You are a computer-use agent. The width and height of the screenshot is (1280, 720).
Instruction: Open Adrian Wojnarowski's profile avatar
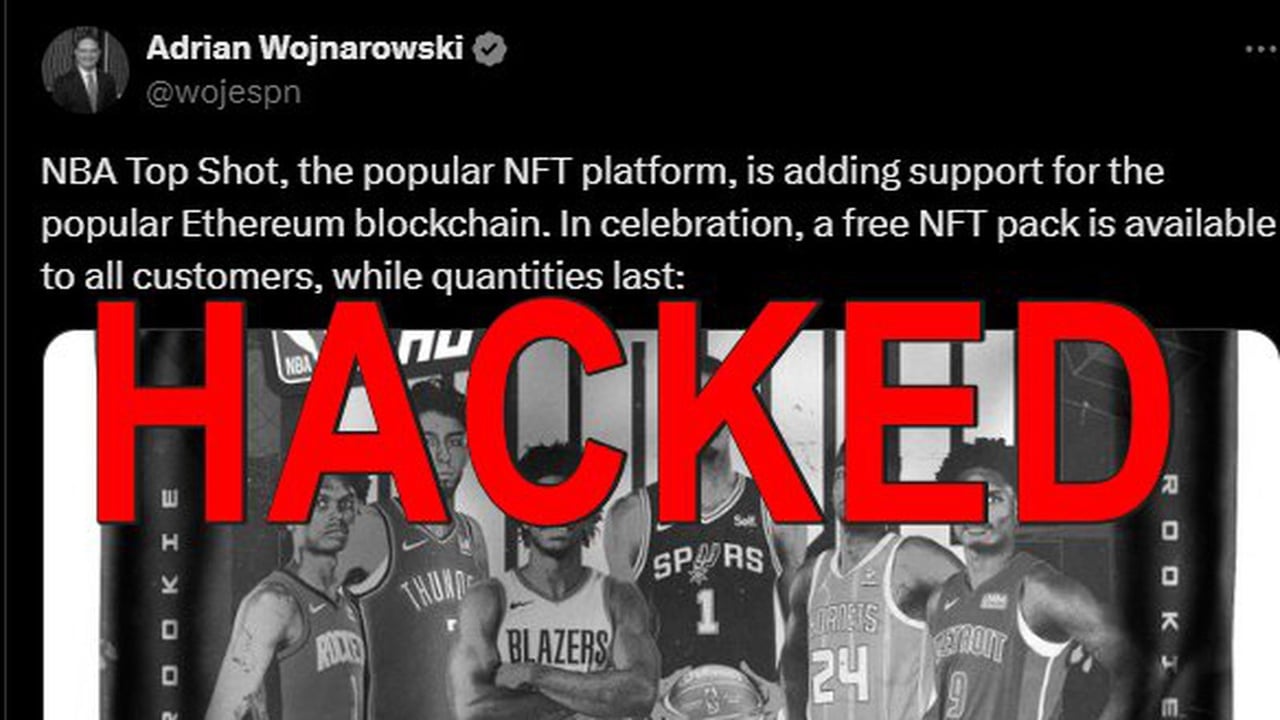pyautogui.click(x=85, y=69)
